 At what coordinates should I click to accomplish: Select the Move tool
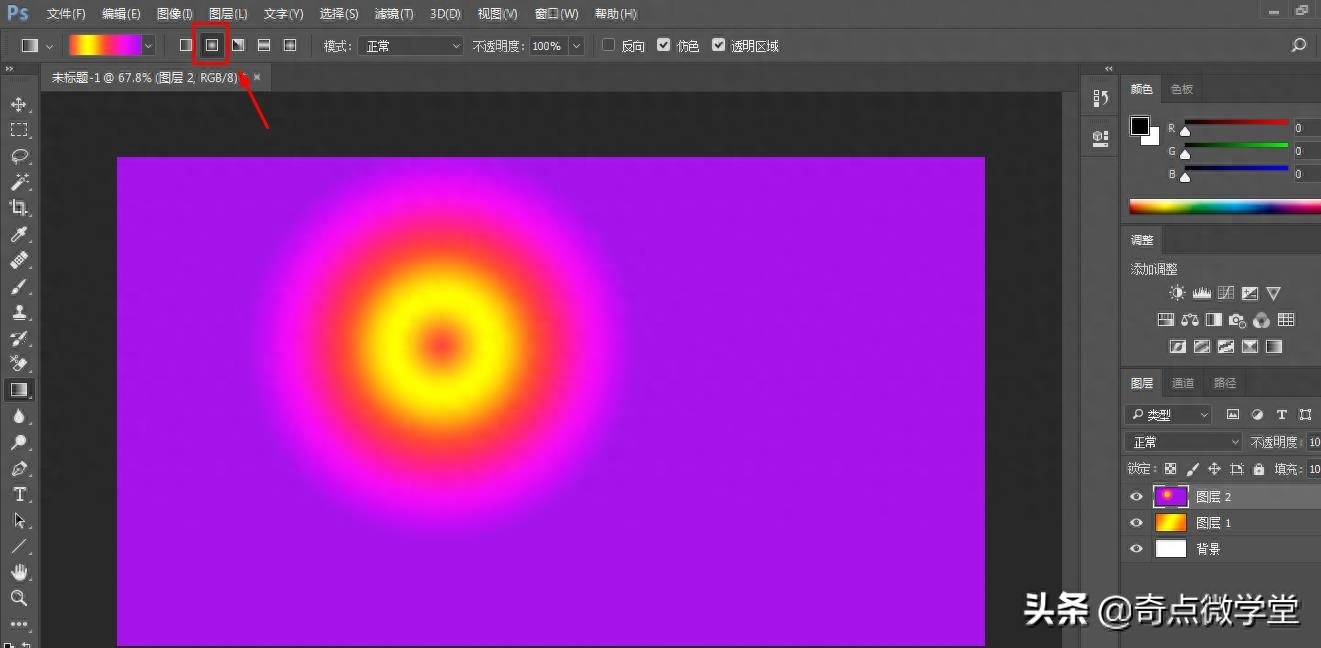click(x=19, y=105)
